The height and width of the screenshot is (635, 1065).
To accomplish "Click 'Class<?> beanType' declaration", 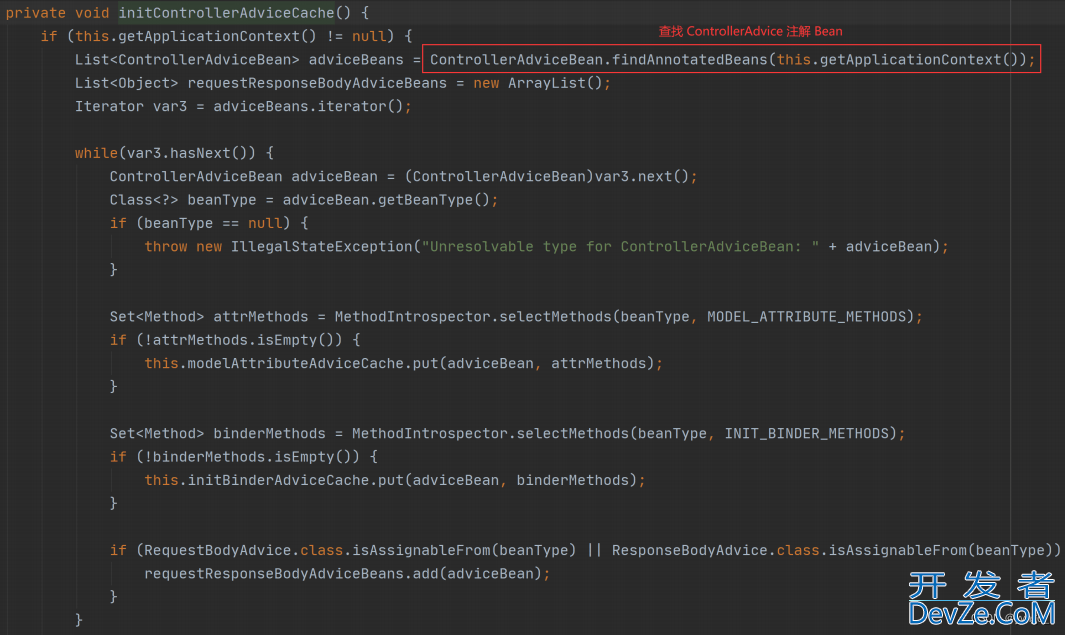I will (183, 200).
